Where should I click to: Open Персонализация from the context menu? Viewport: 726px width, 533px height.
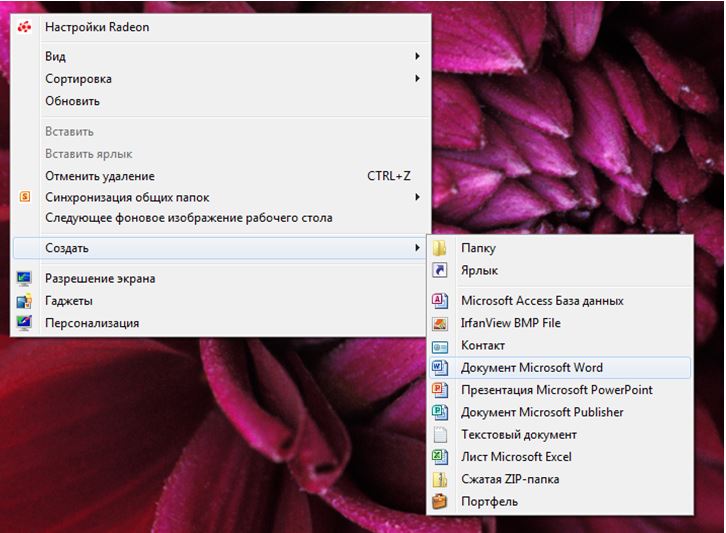(x=92, y=323)
